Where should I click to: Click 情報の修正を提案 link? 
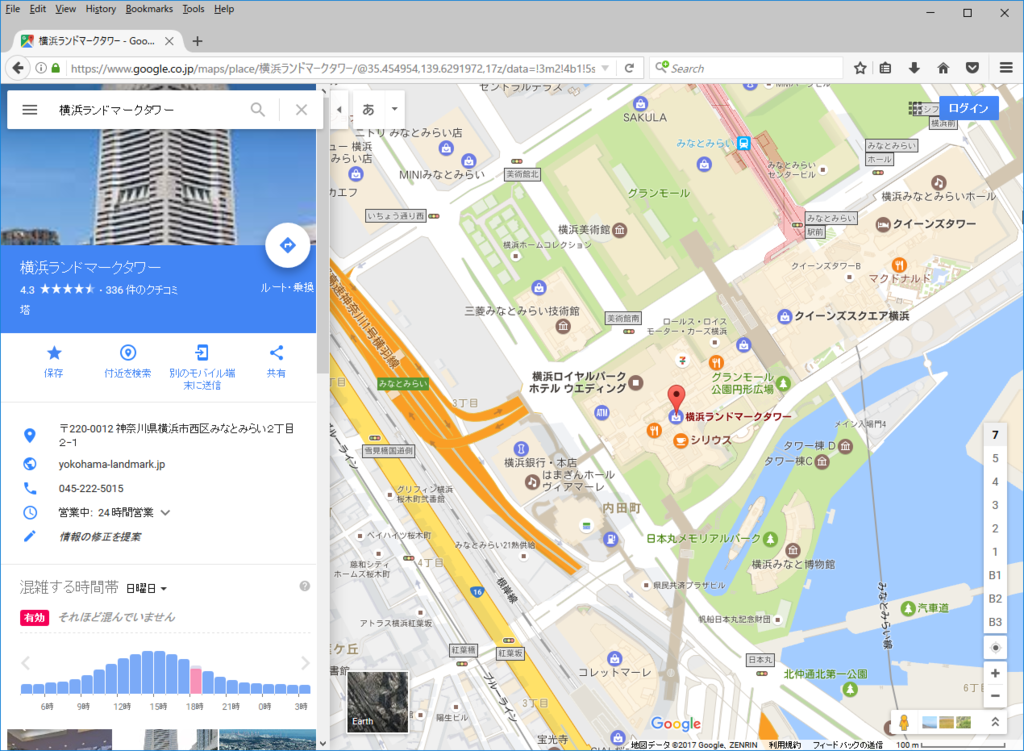coord(100,537)
